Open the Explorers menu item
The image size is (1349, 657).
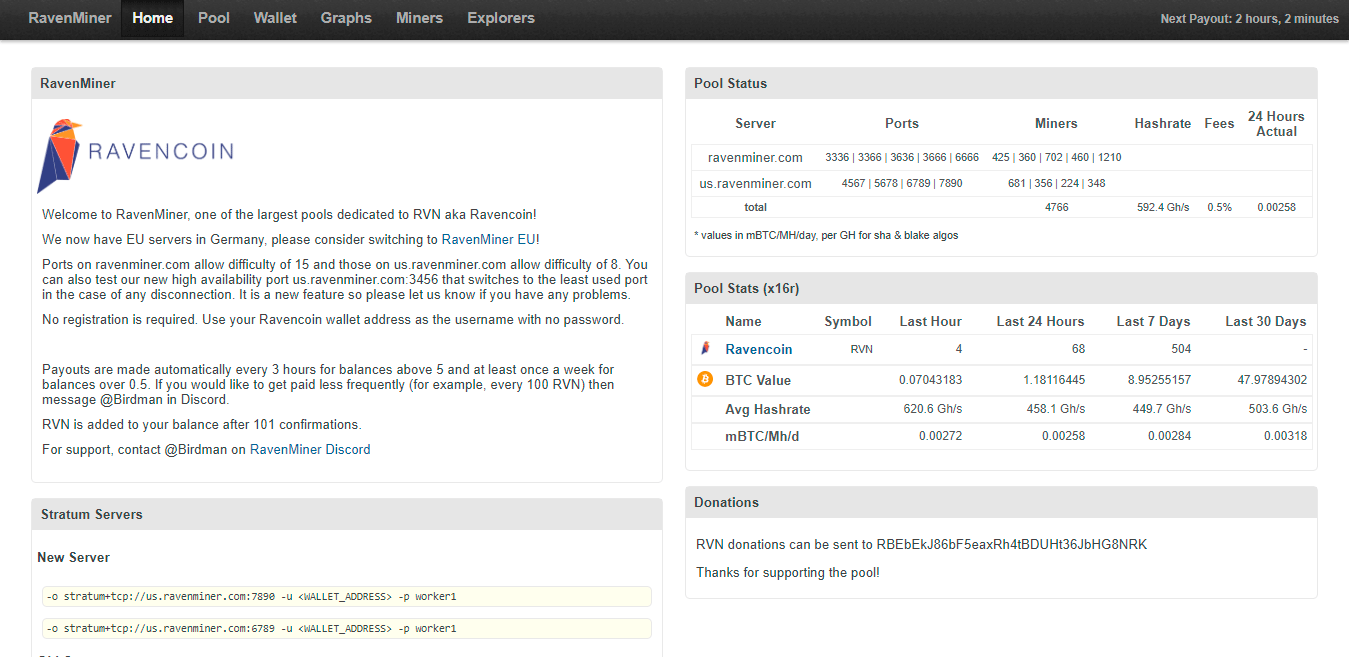(501, 18)
